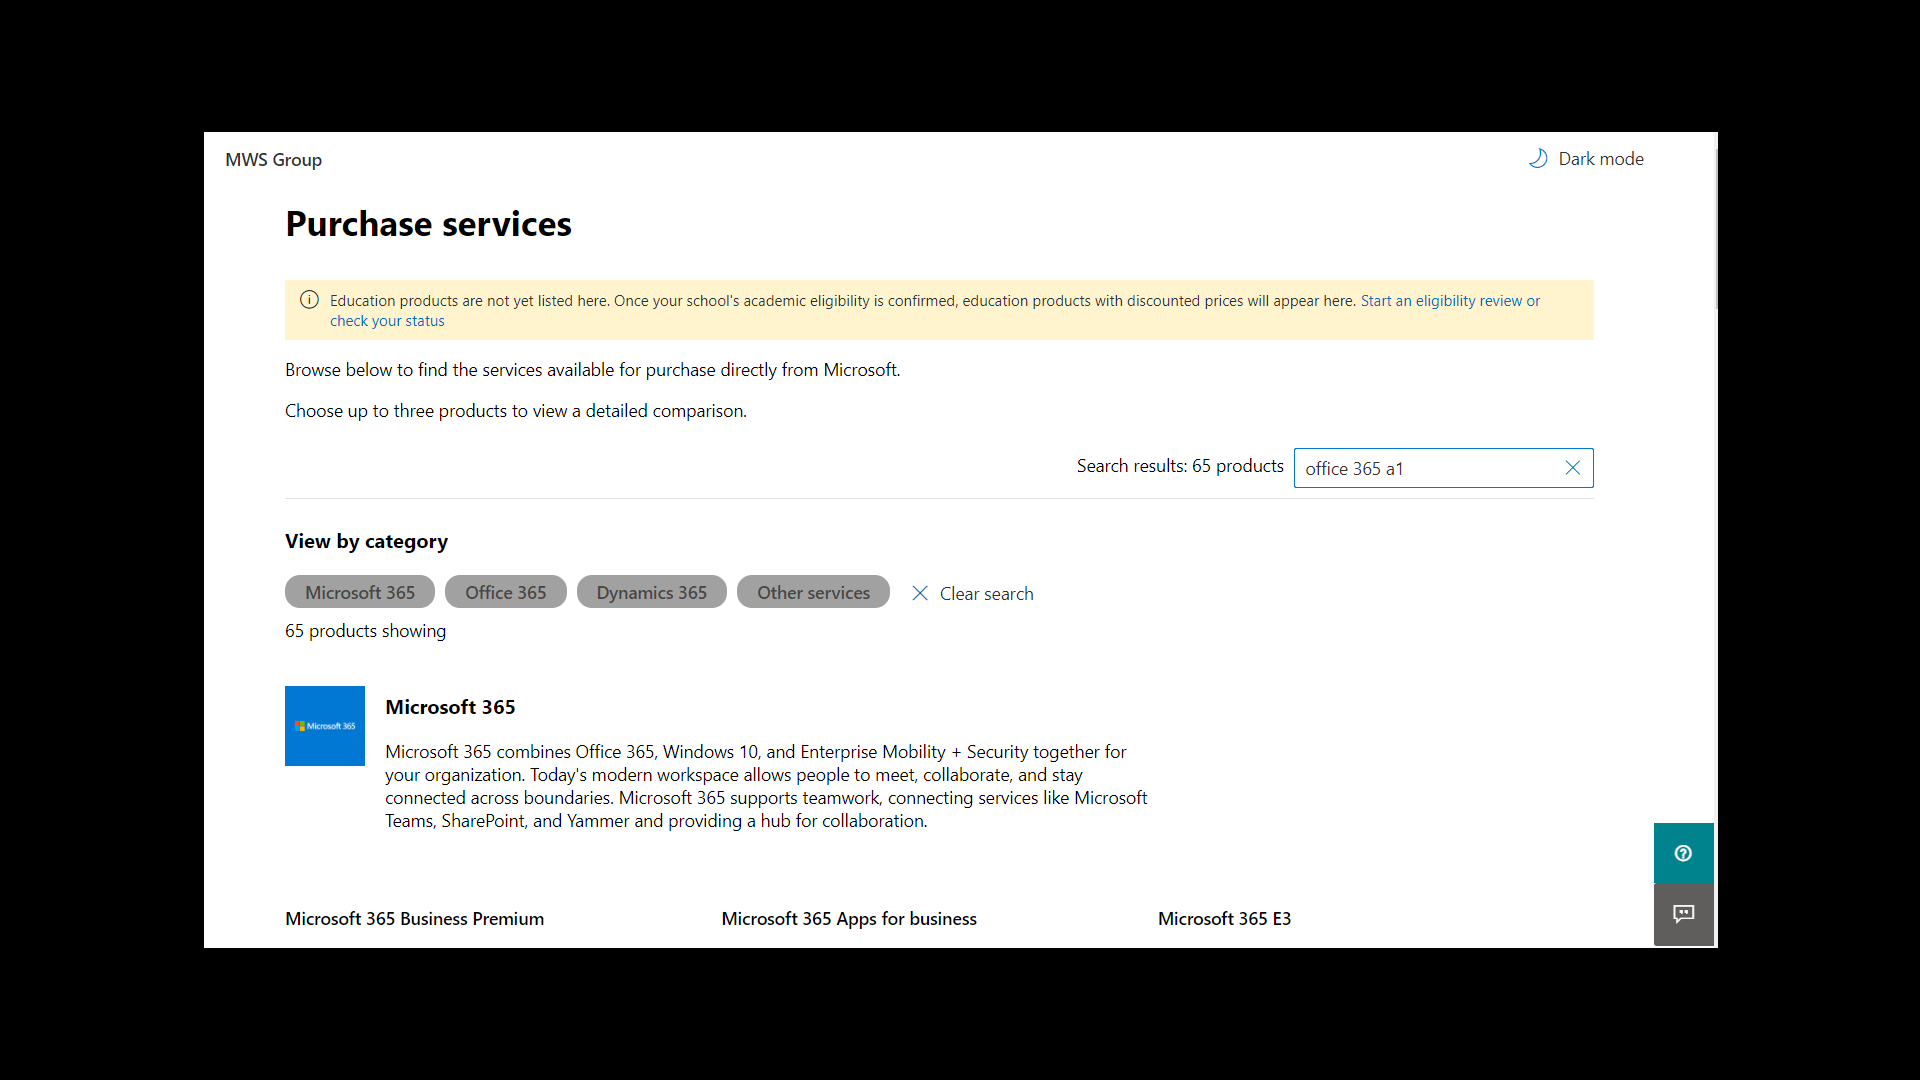The height and width of the screenshot is (1080, 1920).
Task: Click the info icon in education banner
Action: [x=309, y=300]
